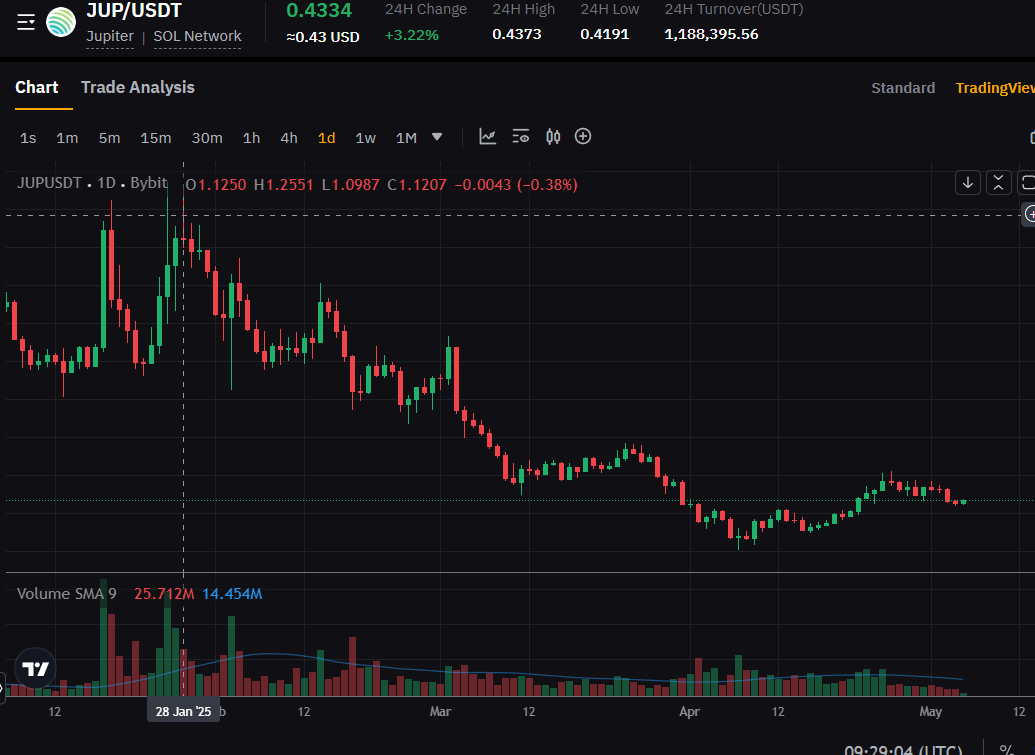Viewport: 1035px width, 755px height.
Task: Click the SOL Network link
Action: (197, 36)
